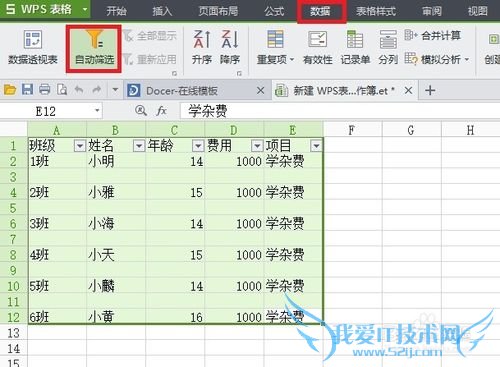Click the print preview icon
This screenshot has width=500, height=367.
[62, 90]
